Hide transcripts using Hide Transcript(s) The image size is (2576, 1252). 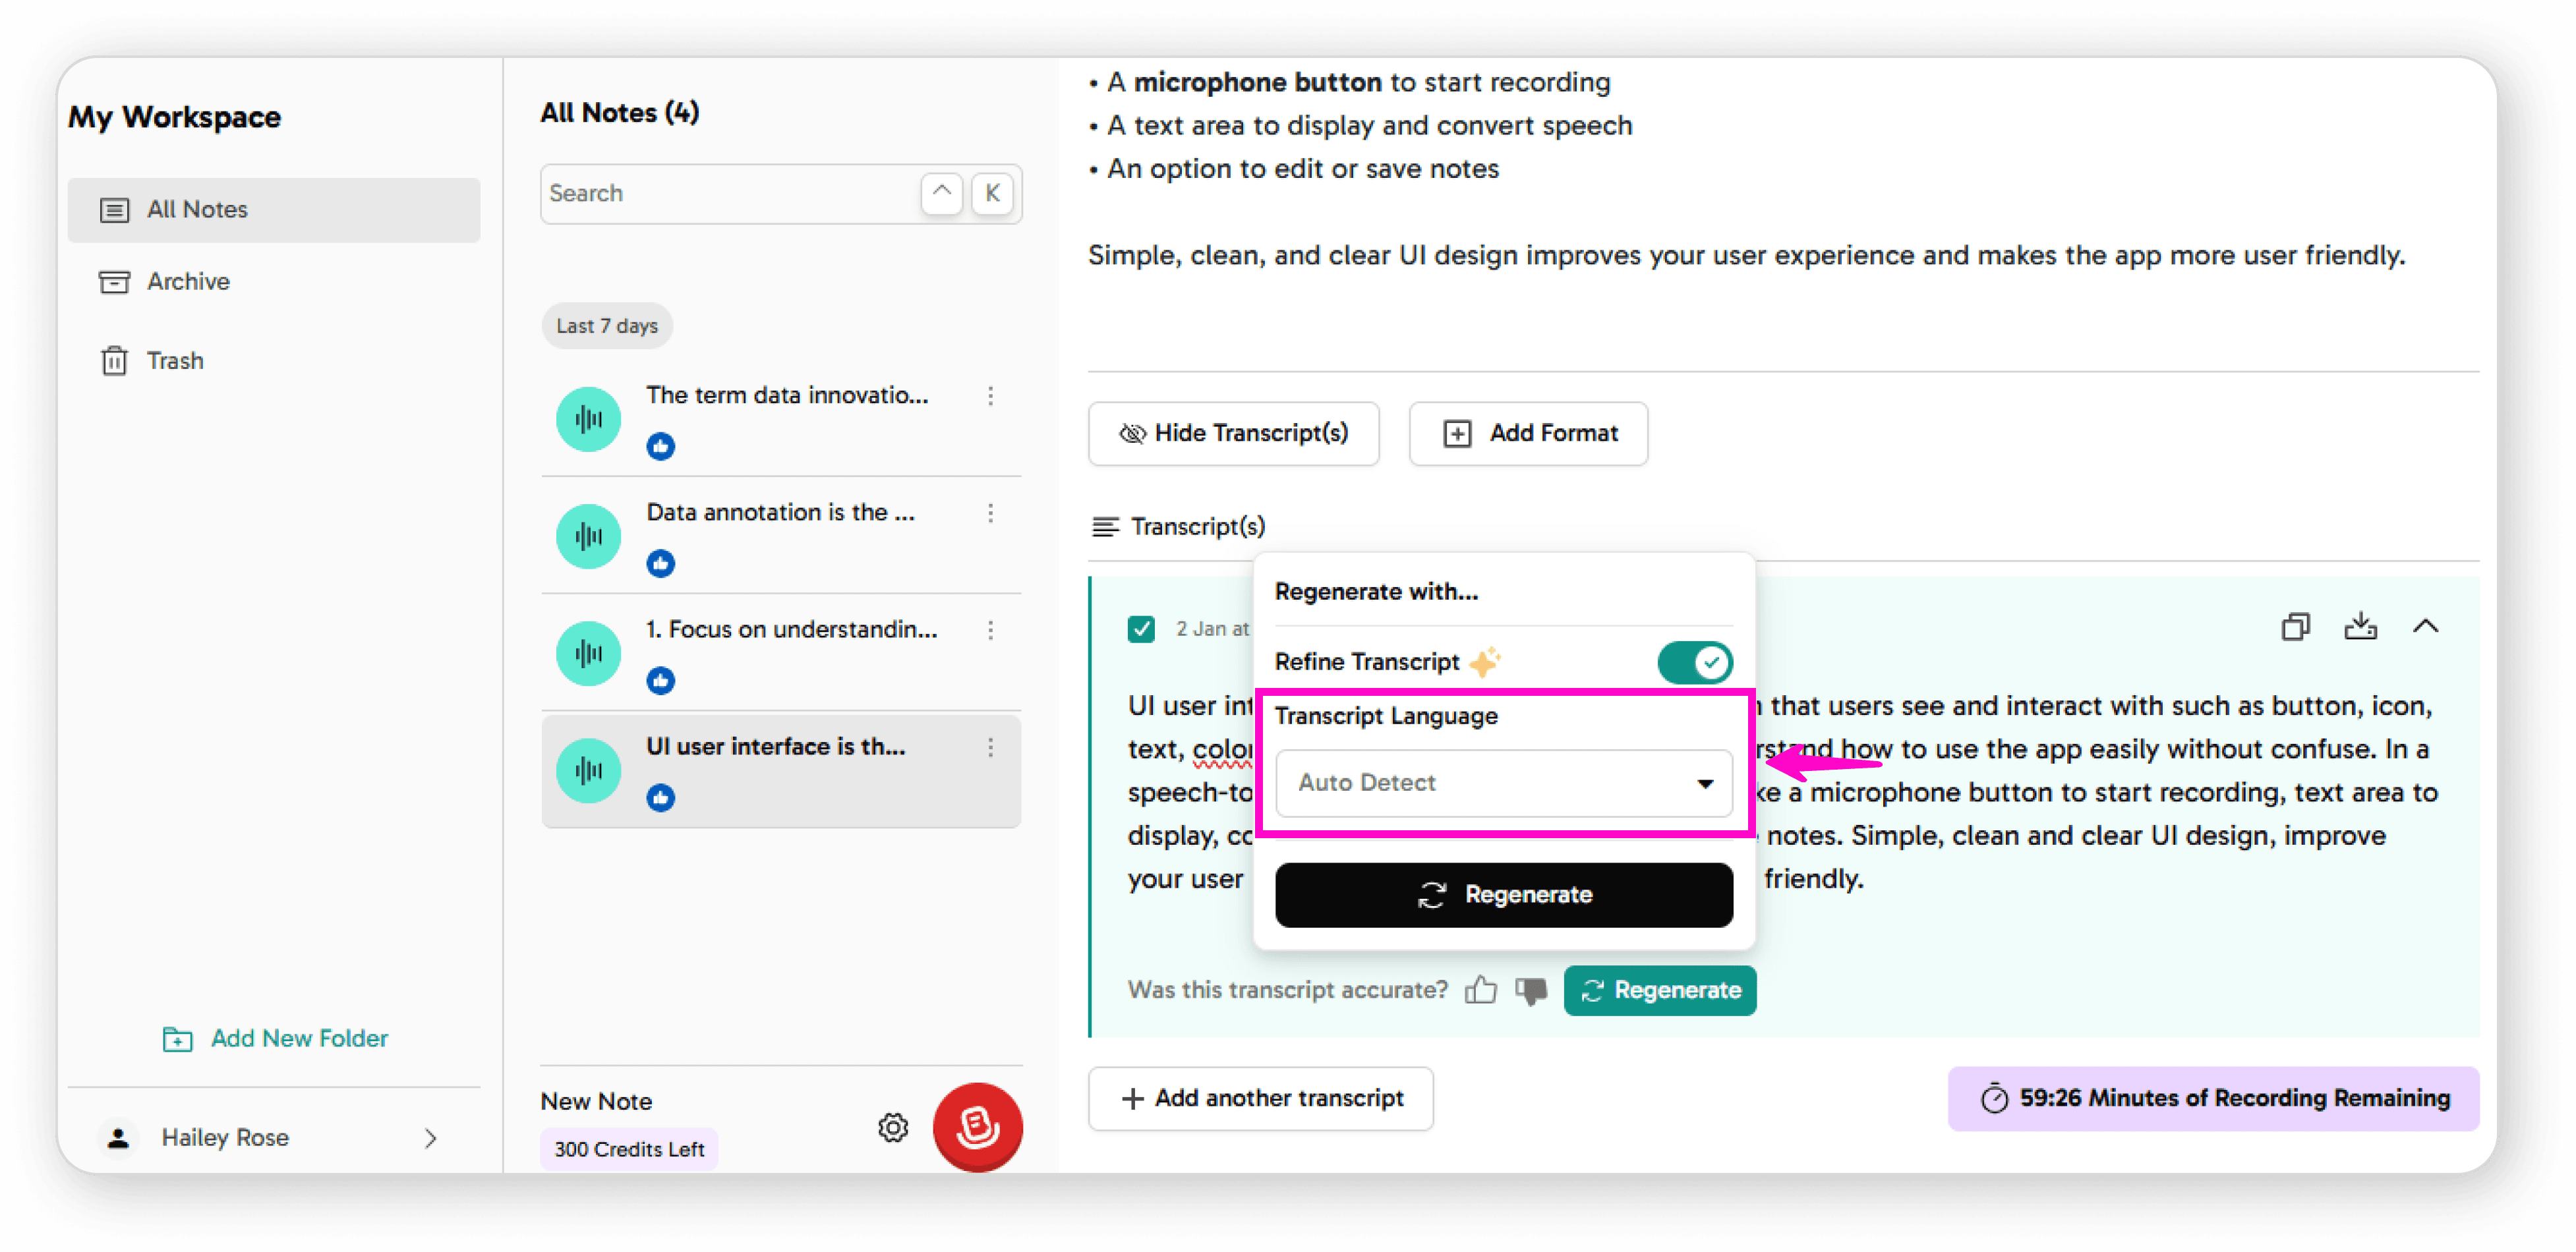(x=1233, y=433)
